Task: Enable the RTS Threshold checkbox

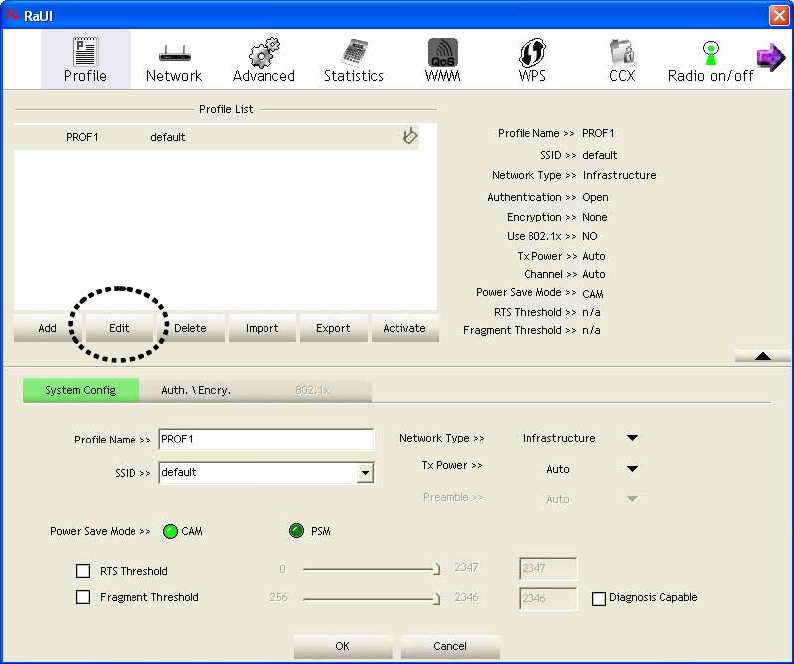Action: point(83,571)
